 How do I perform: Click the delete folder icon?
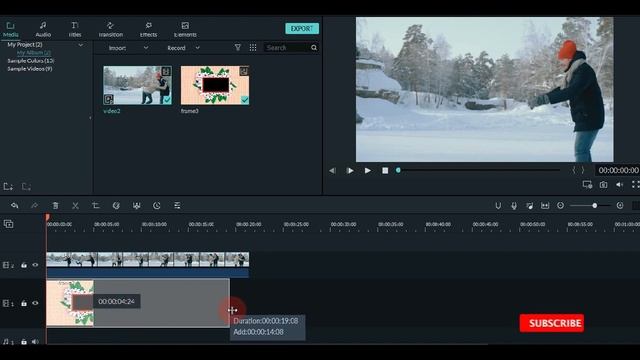[x=26, y=187]
